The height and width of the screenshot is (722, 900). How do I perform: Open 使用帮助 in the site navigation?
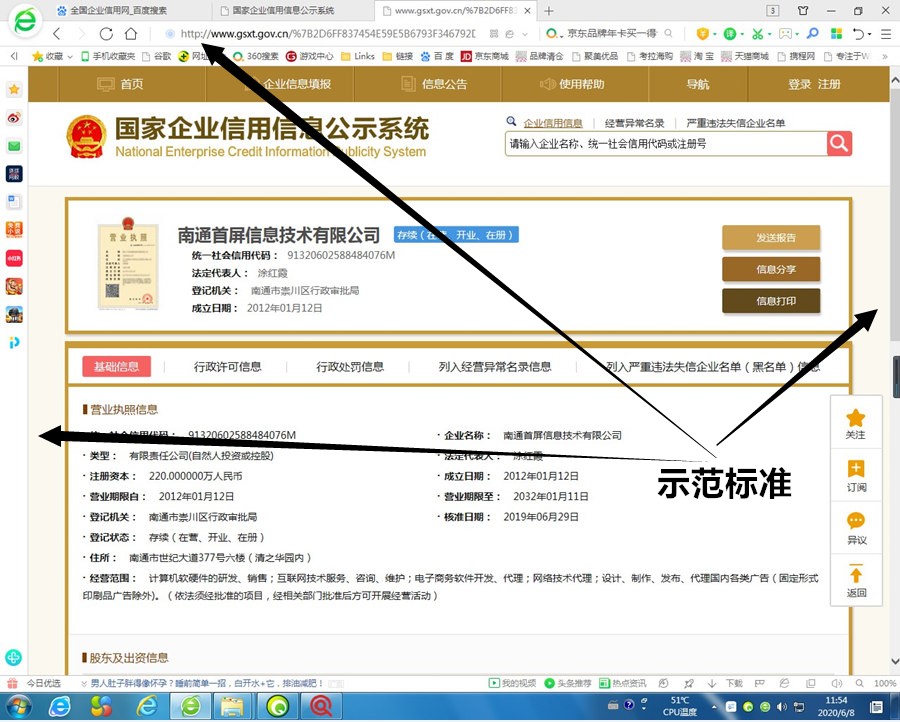[x=572, y=84]
